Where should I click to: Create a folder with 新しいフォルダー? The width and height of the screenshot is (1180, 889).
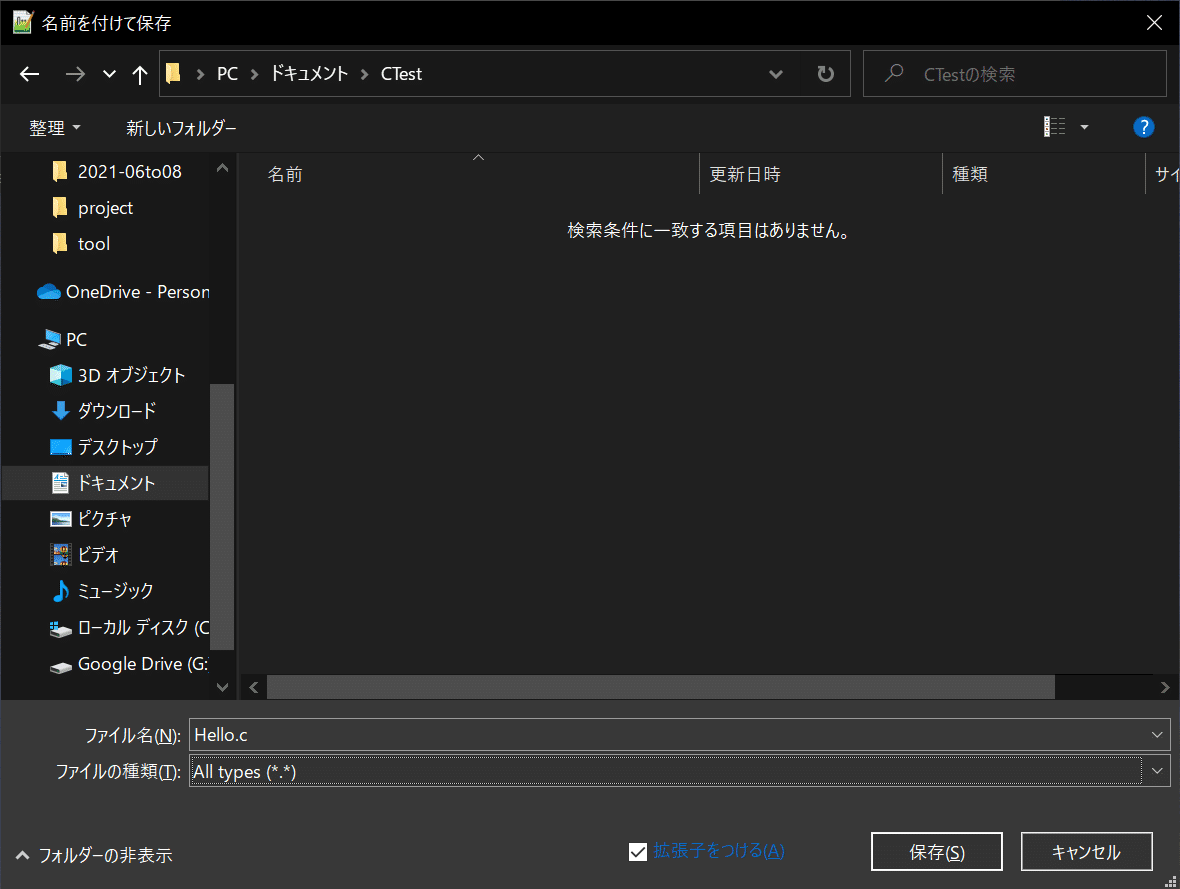pyautogui.click(x=181, y=128)
